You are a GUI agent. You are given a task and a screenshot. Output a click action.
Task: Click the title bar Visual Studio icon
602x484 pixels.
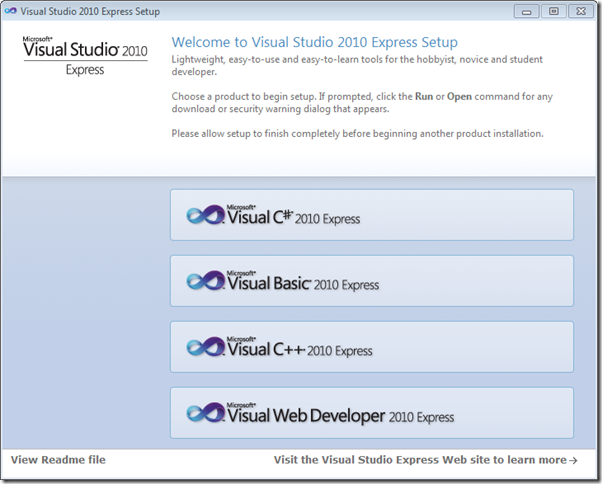coord(10,11)
